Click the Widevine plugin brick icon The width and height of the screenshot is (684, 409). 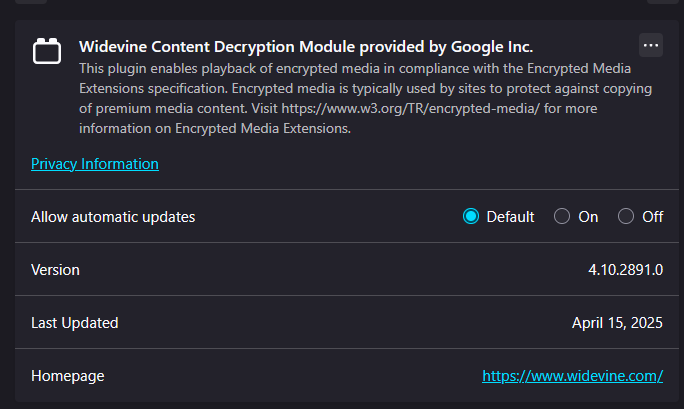click(x=47, y=51)
